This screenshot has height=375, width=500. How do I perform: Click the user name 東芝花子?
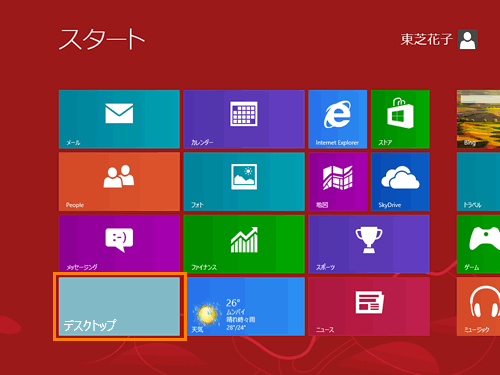tap(426, 39)
